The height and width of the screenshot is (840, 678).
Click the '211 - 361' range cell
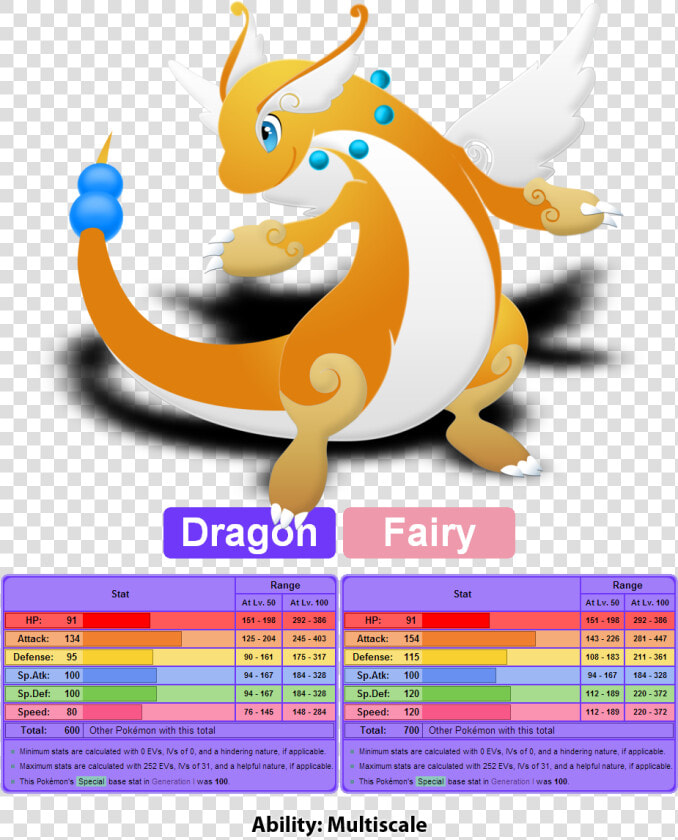tap(650, 657)
